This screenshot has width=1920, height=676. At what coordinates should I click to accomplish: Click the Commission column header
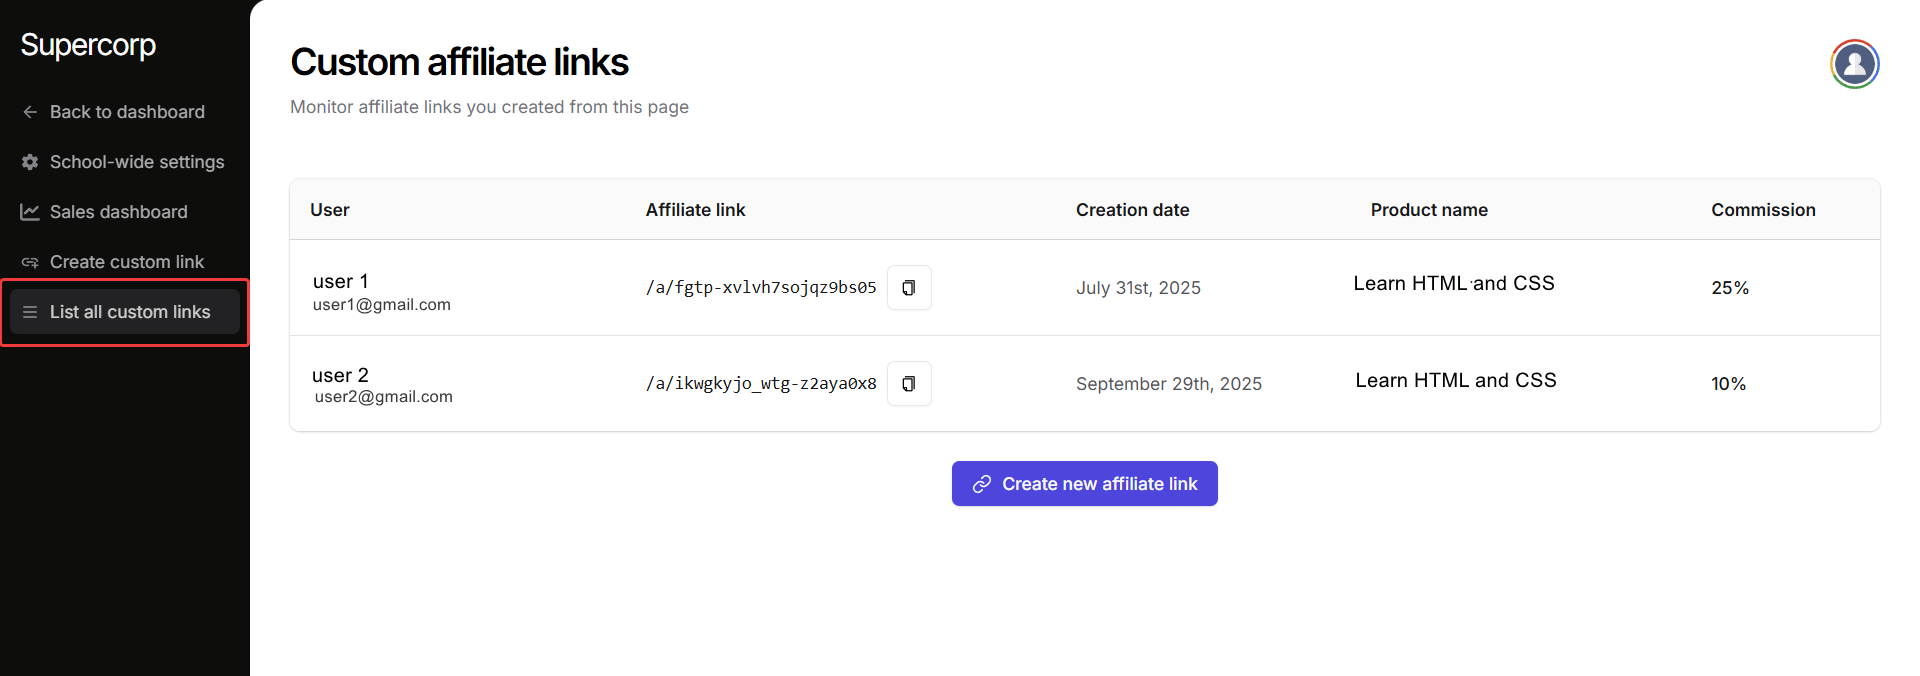1762,210
